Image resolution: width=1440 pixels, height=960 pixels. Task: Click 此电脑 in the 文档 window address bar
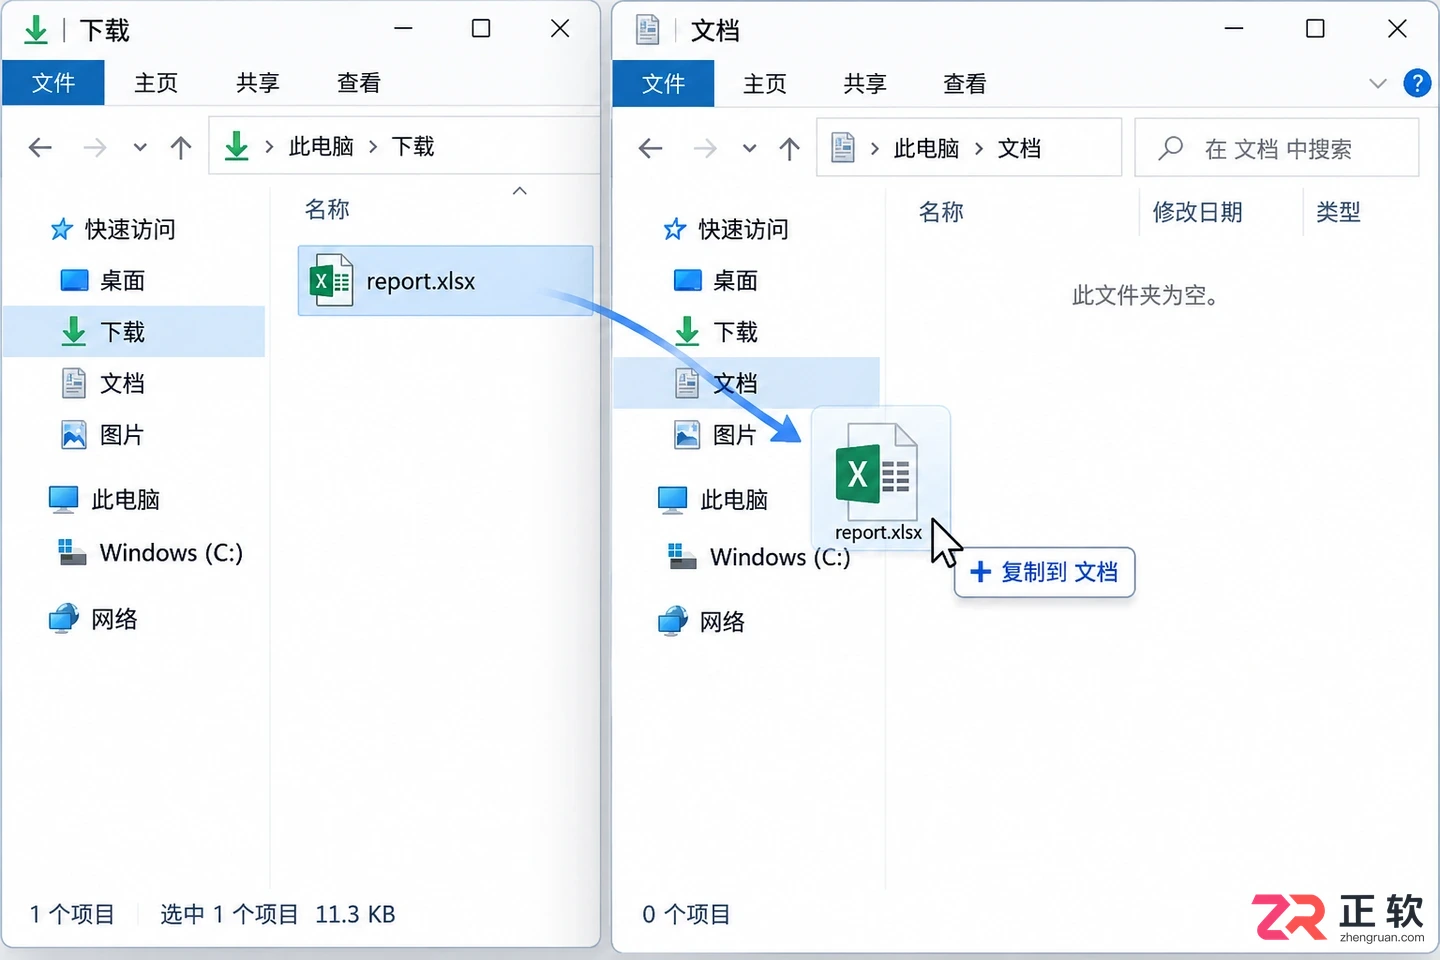(926, 149)
